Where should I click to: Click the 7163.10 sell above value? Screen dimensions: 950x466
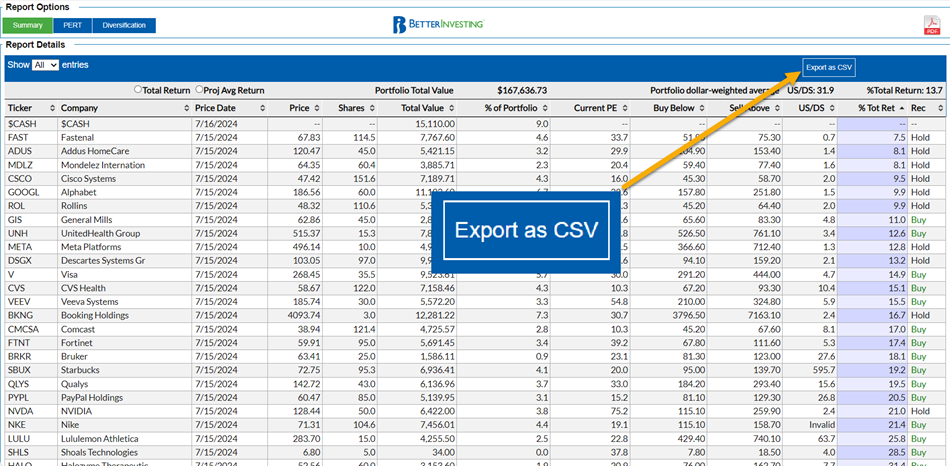[765, 315]
